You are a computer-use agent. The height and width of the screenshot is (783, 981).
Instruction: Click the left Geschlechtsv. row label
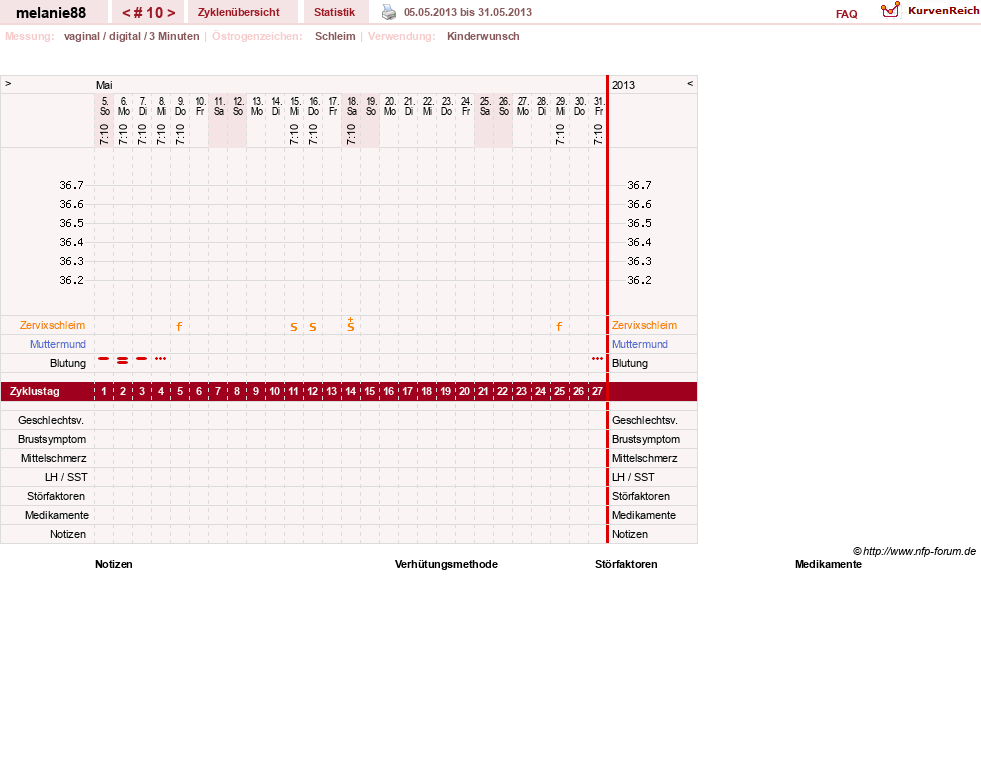coord(51,420)
